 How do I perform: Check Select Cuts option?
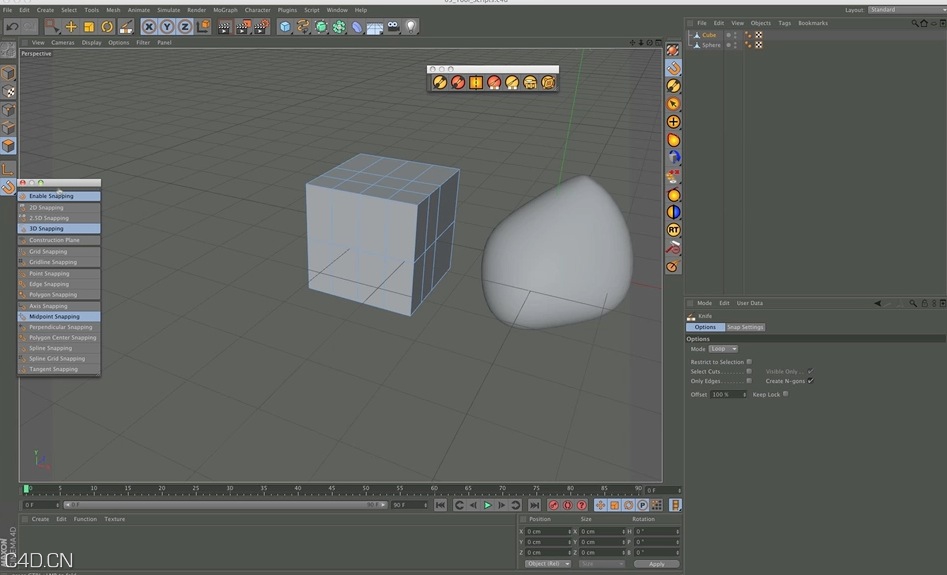click(x=749, y=371)
